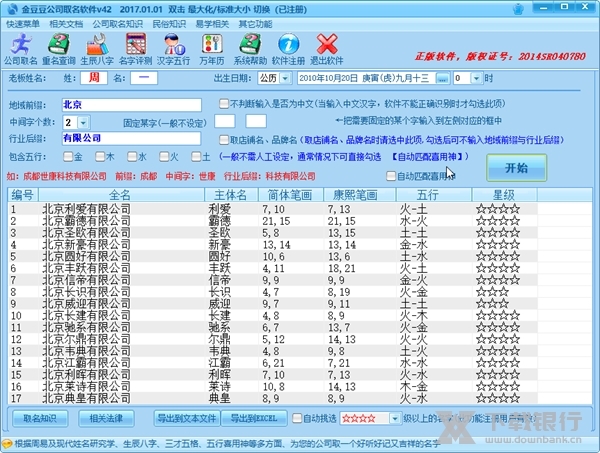
Task: Click 行业后缀 field with 有限公司
Action: tap(131, 139)
